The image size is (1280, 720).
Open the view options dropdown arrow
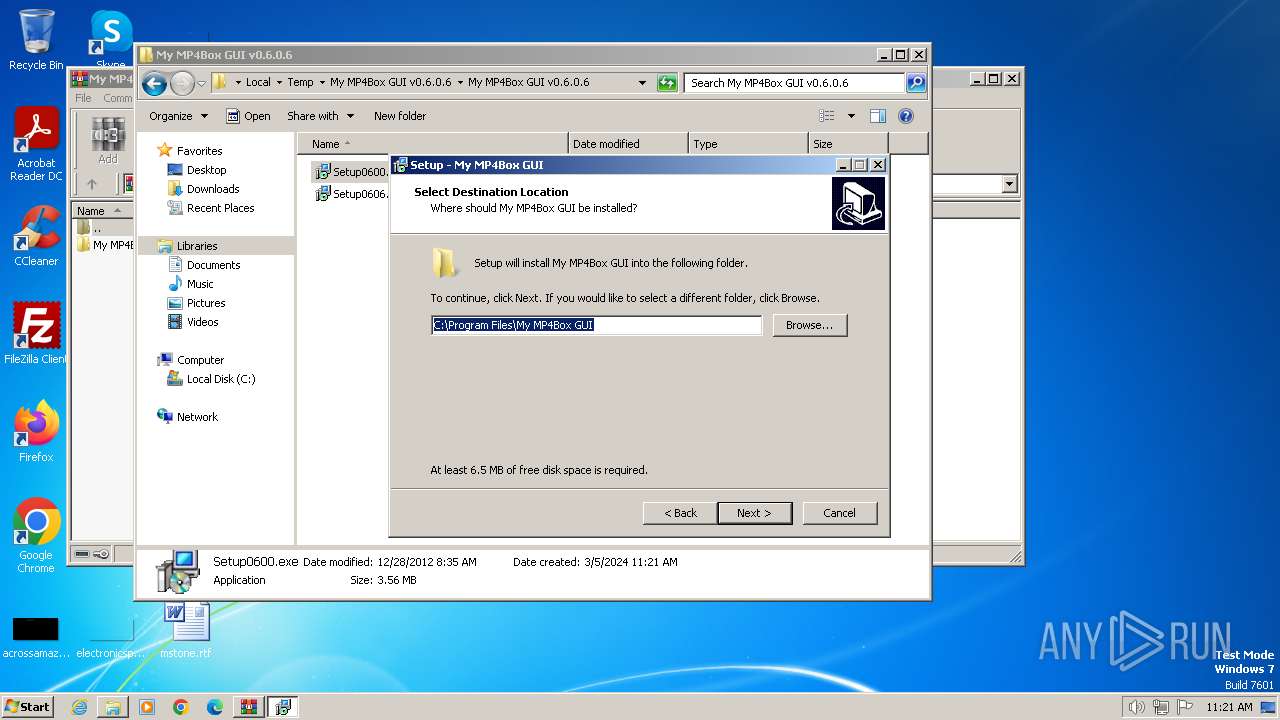click(851, 116)
